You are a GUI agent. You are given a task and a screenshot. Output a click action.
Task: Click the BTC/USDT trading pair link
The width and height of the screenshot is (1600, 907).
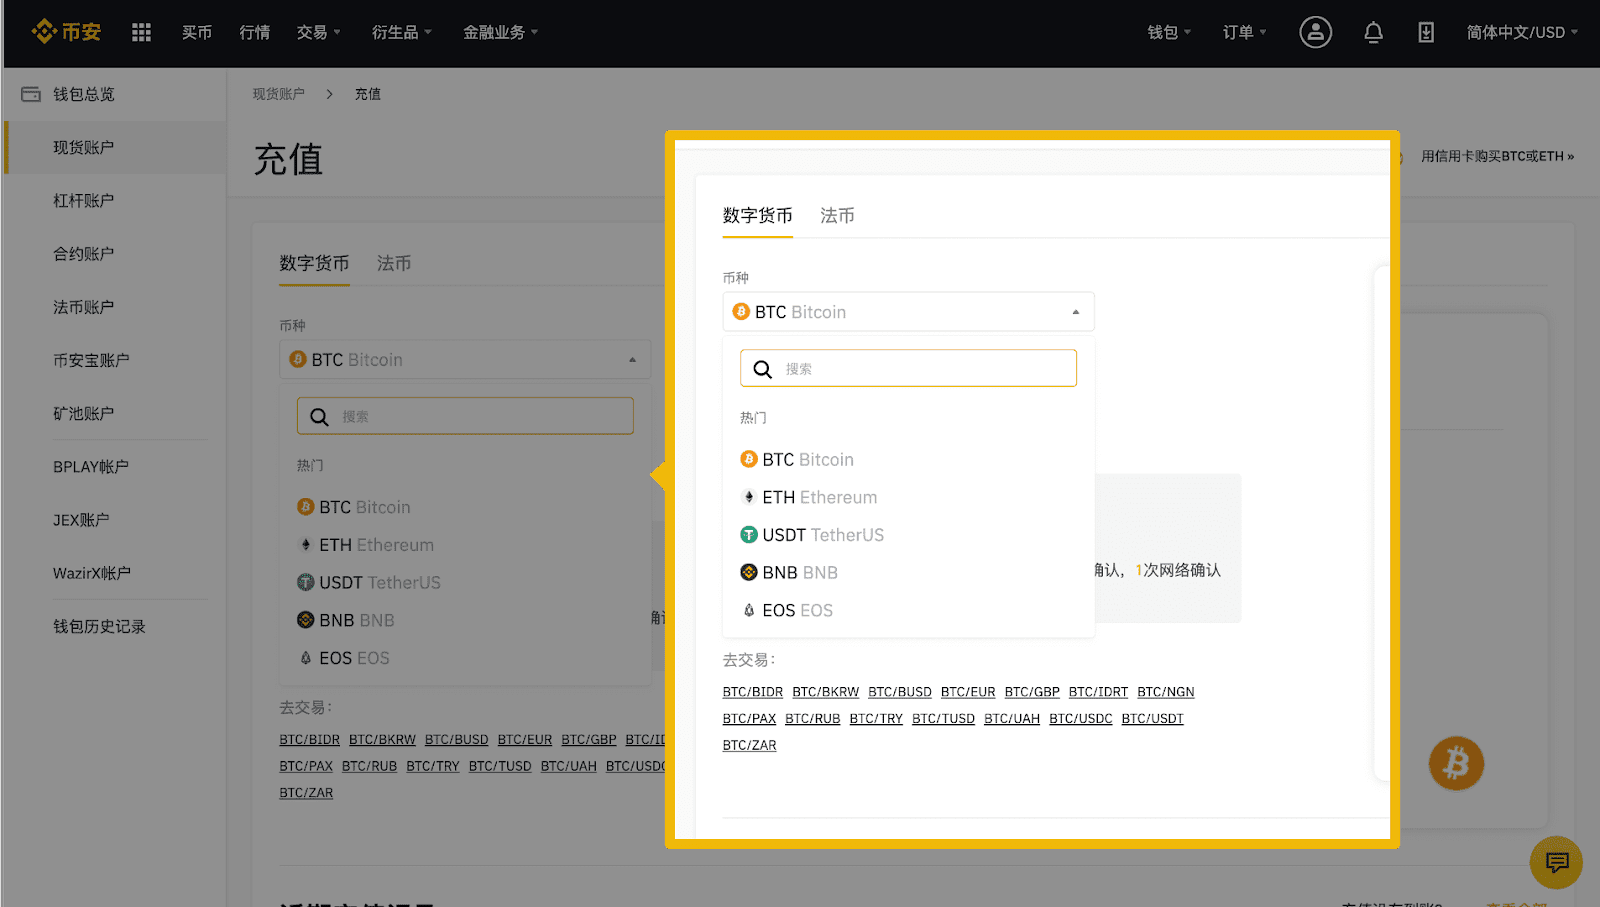point(1152,719)
